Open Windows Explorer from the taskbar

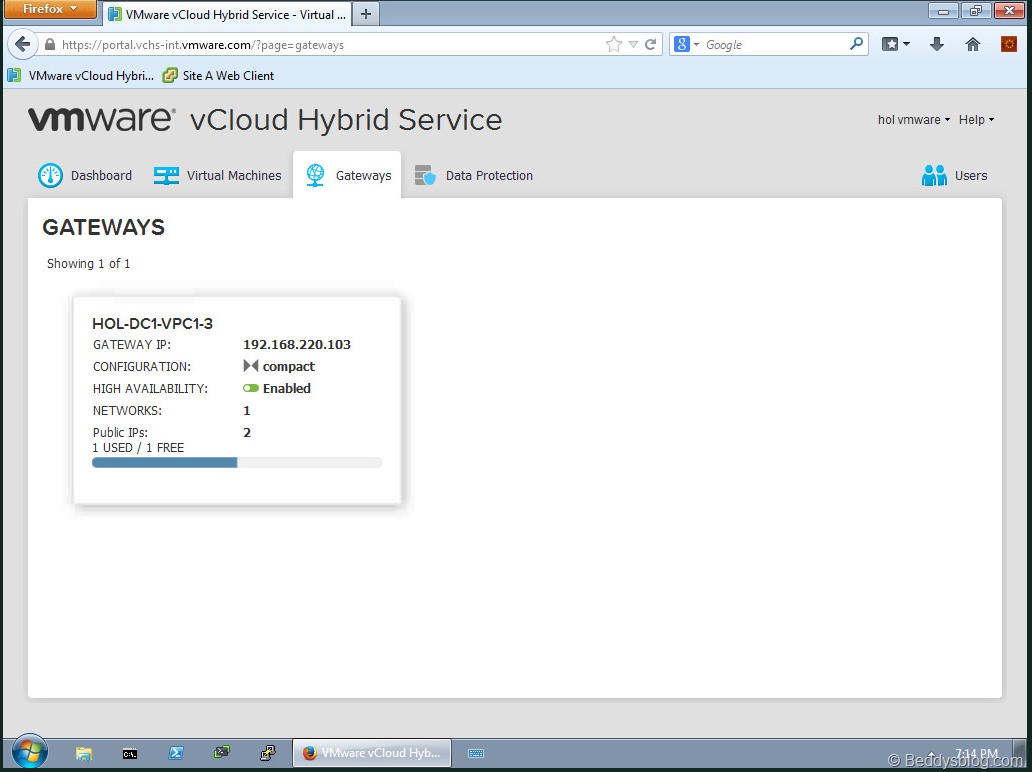click(84, 753)
